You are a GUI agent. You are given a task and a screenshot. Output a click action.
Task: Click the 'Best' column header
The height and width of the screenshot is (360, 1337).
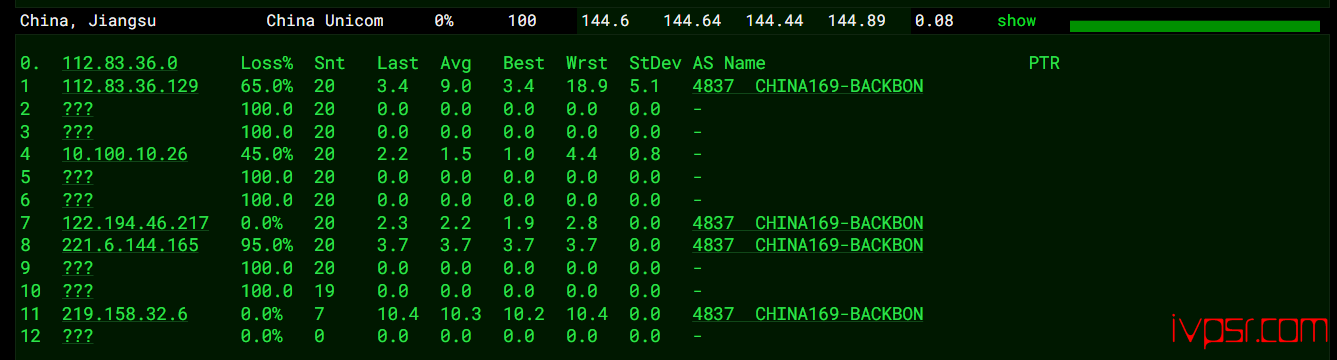click(x=523, y=63)
